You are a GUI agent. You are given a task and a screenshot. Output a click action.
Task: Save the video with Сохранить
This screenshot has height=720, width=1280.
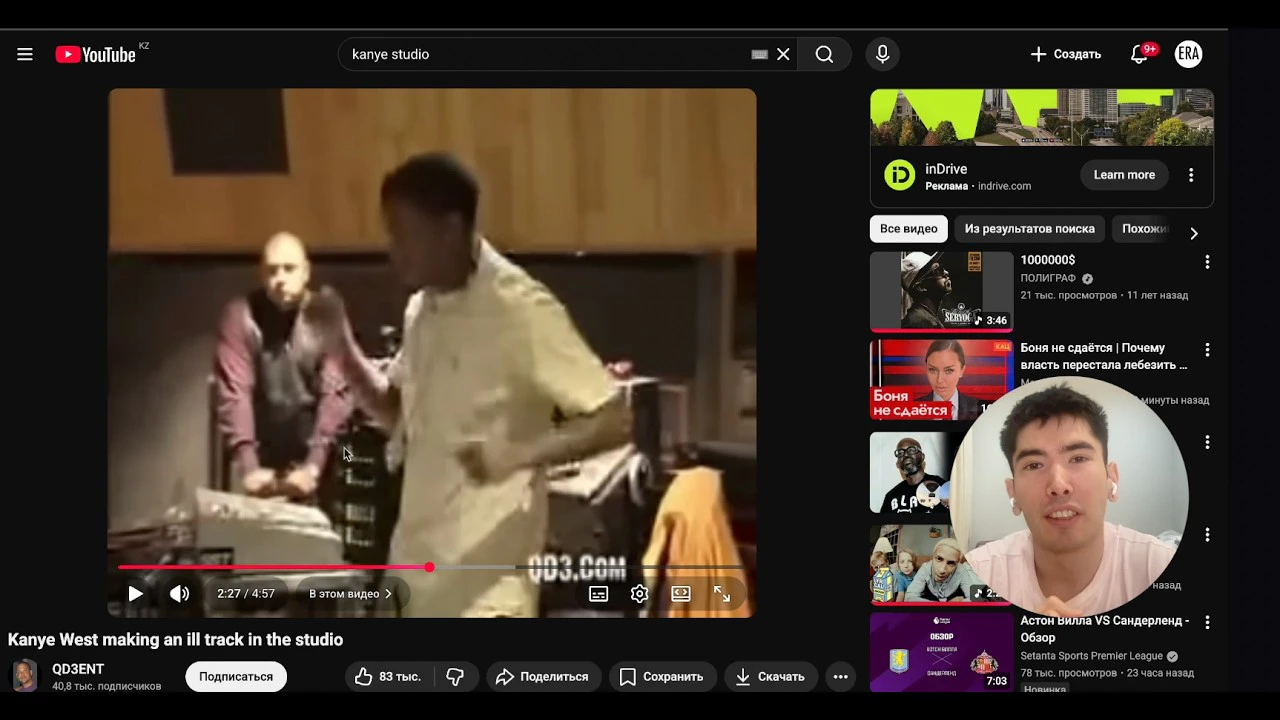tap(662, 677)
